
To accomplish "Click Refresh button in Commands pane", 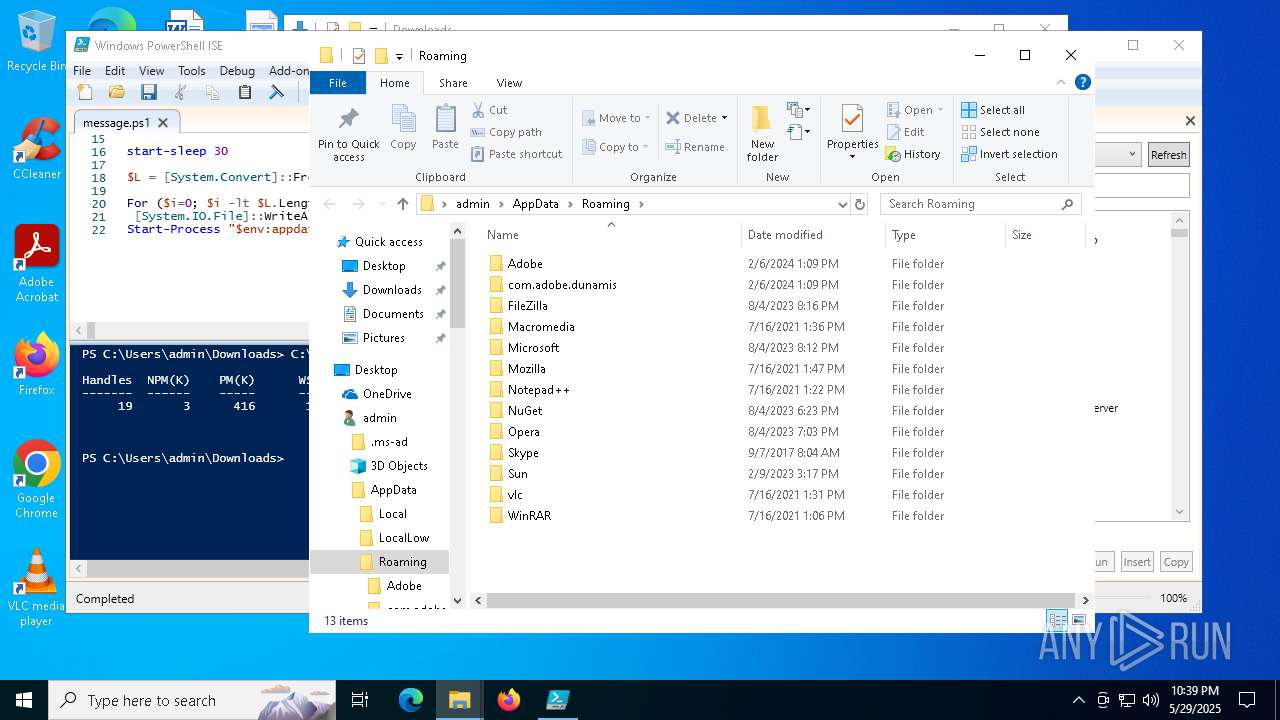I will pos(1168,155).
